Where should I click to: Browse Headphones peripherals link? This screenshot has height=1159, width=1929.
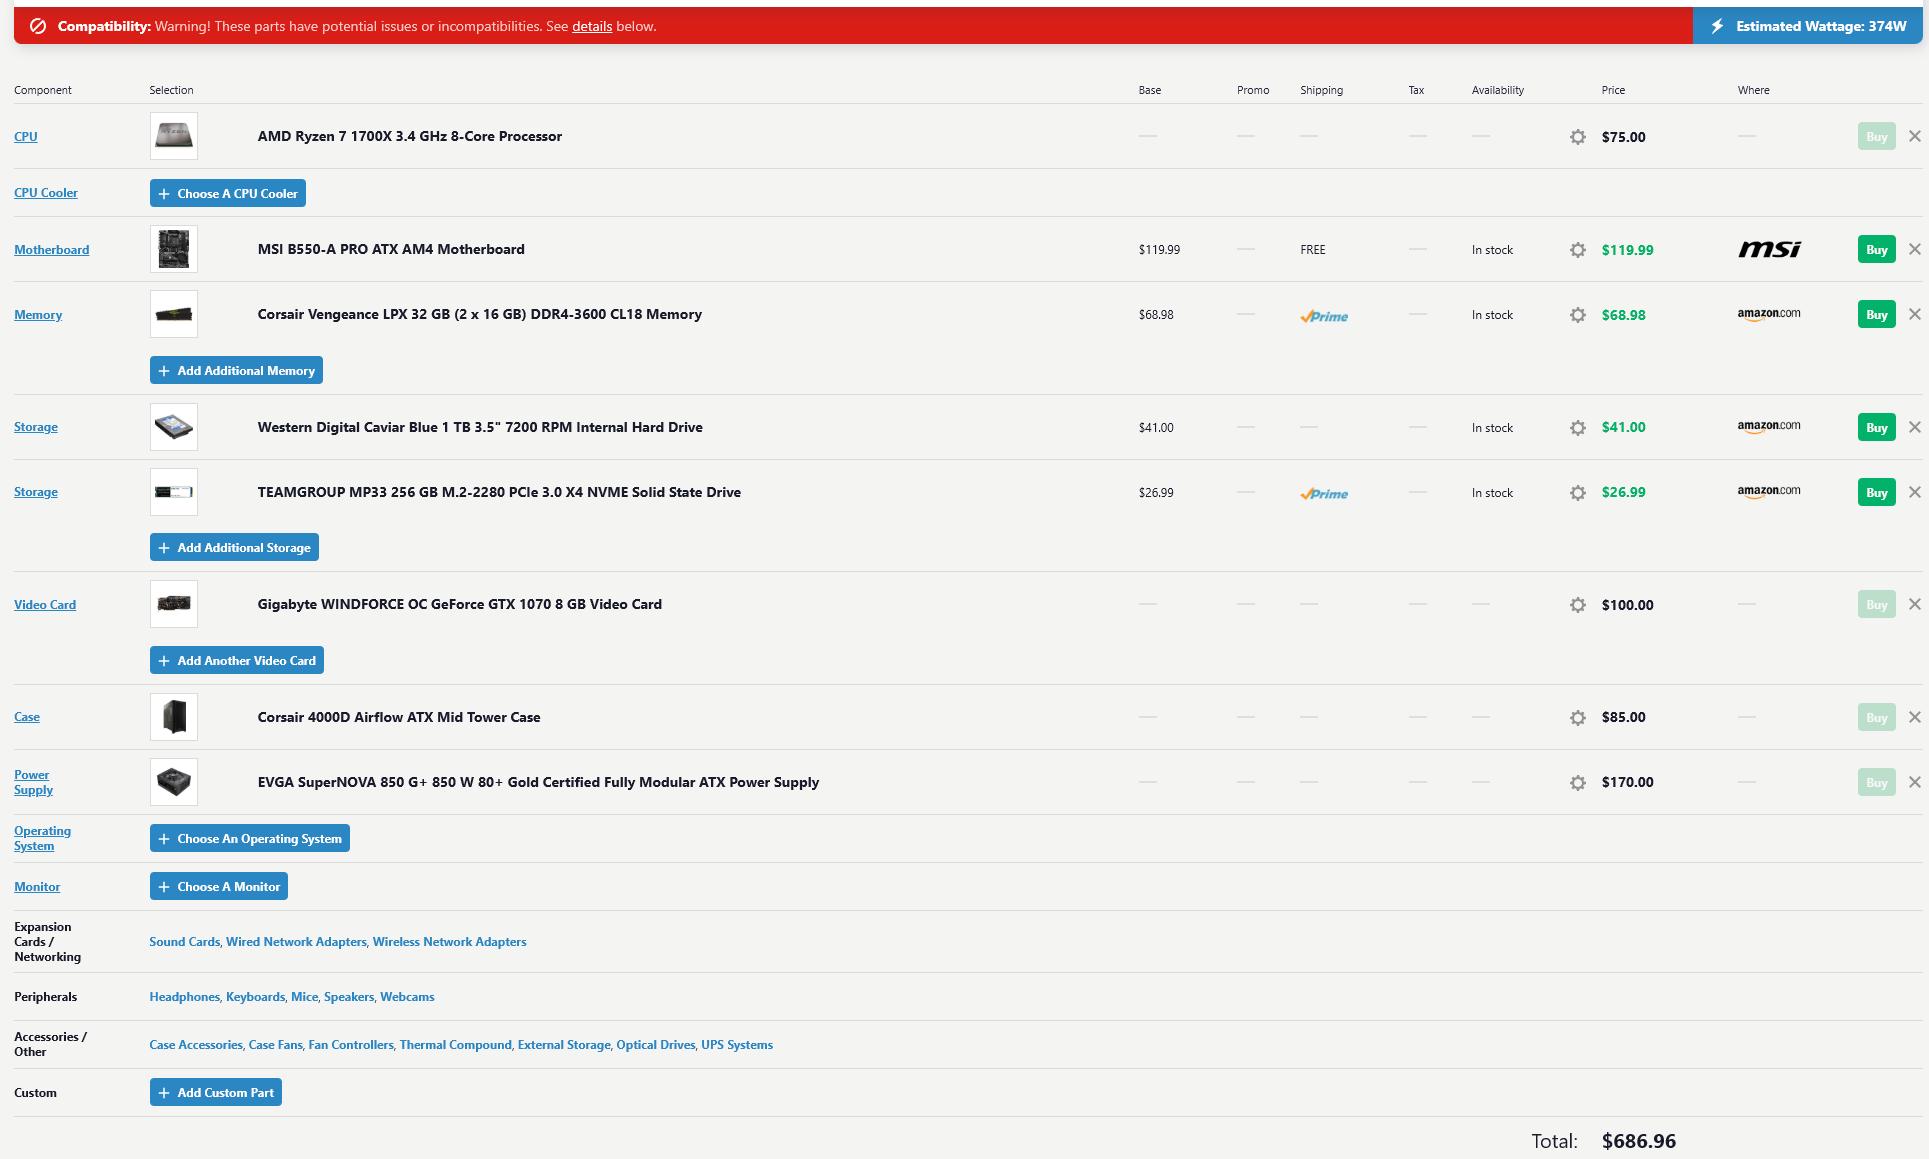(x=184, y=996)
